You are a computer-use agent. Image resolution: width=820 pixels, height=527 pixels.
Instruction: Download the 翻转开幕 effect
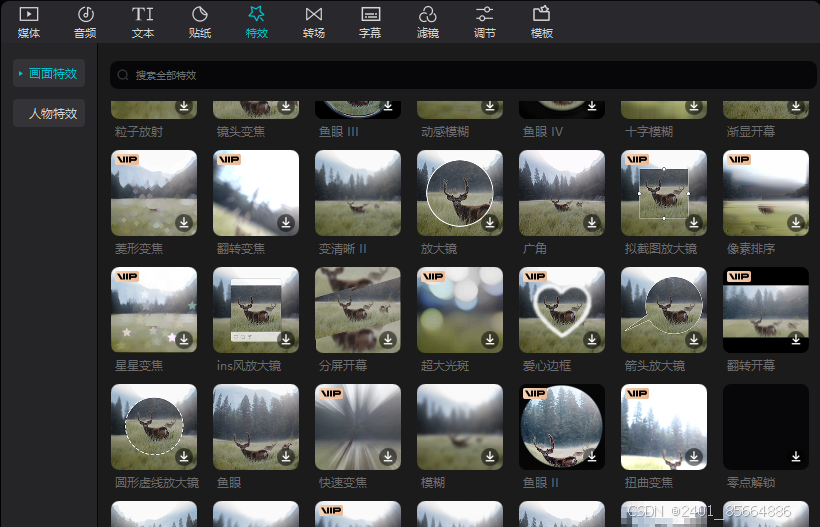[x=795, y=340]
